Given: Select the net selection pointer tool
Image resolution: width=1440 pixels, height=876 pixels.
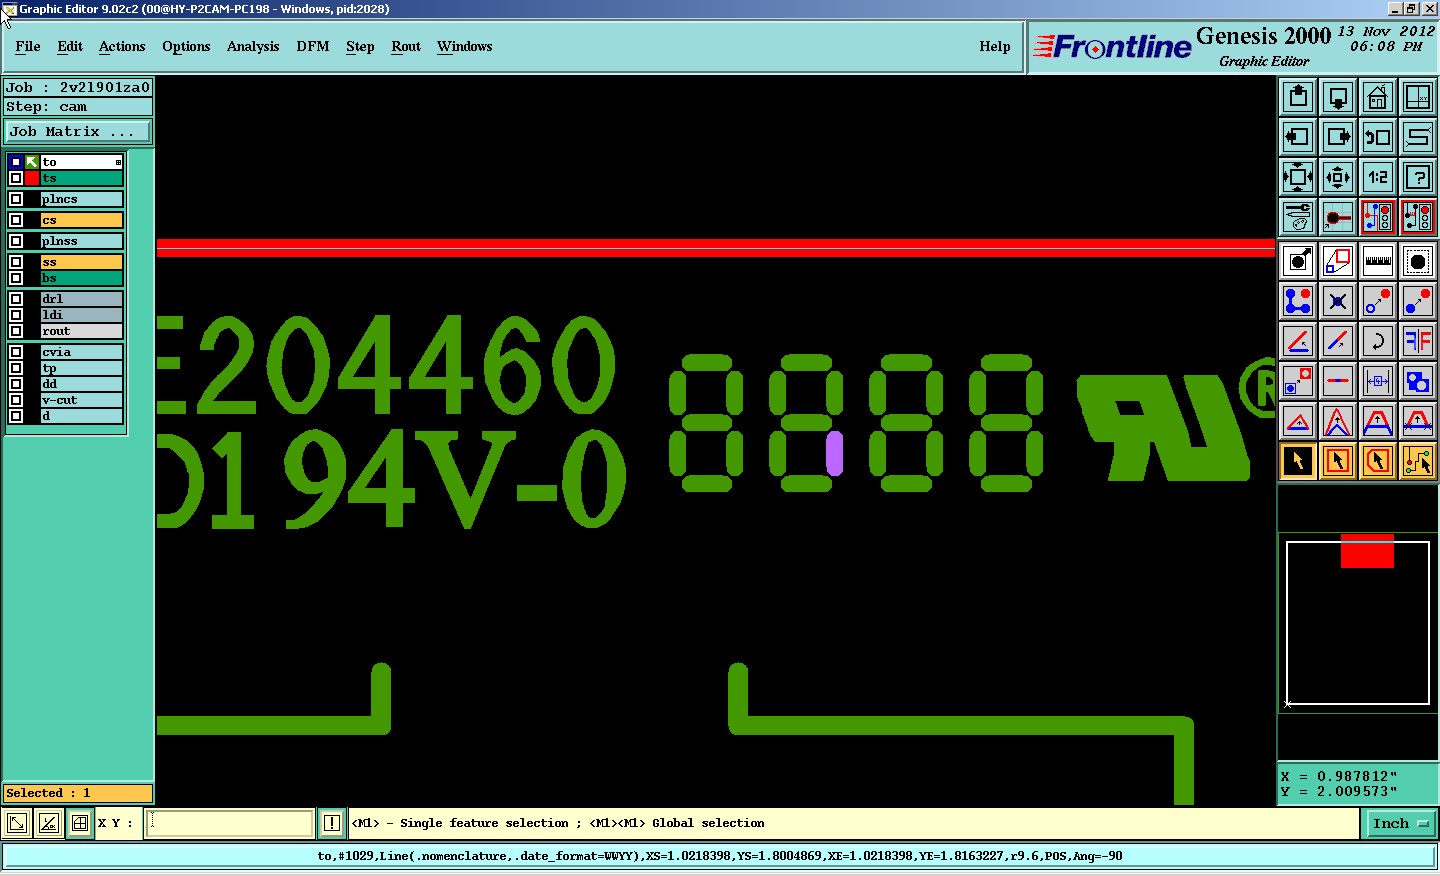Looking at the screenshot, I should [x=1418, y=461].
